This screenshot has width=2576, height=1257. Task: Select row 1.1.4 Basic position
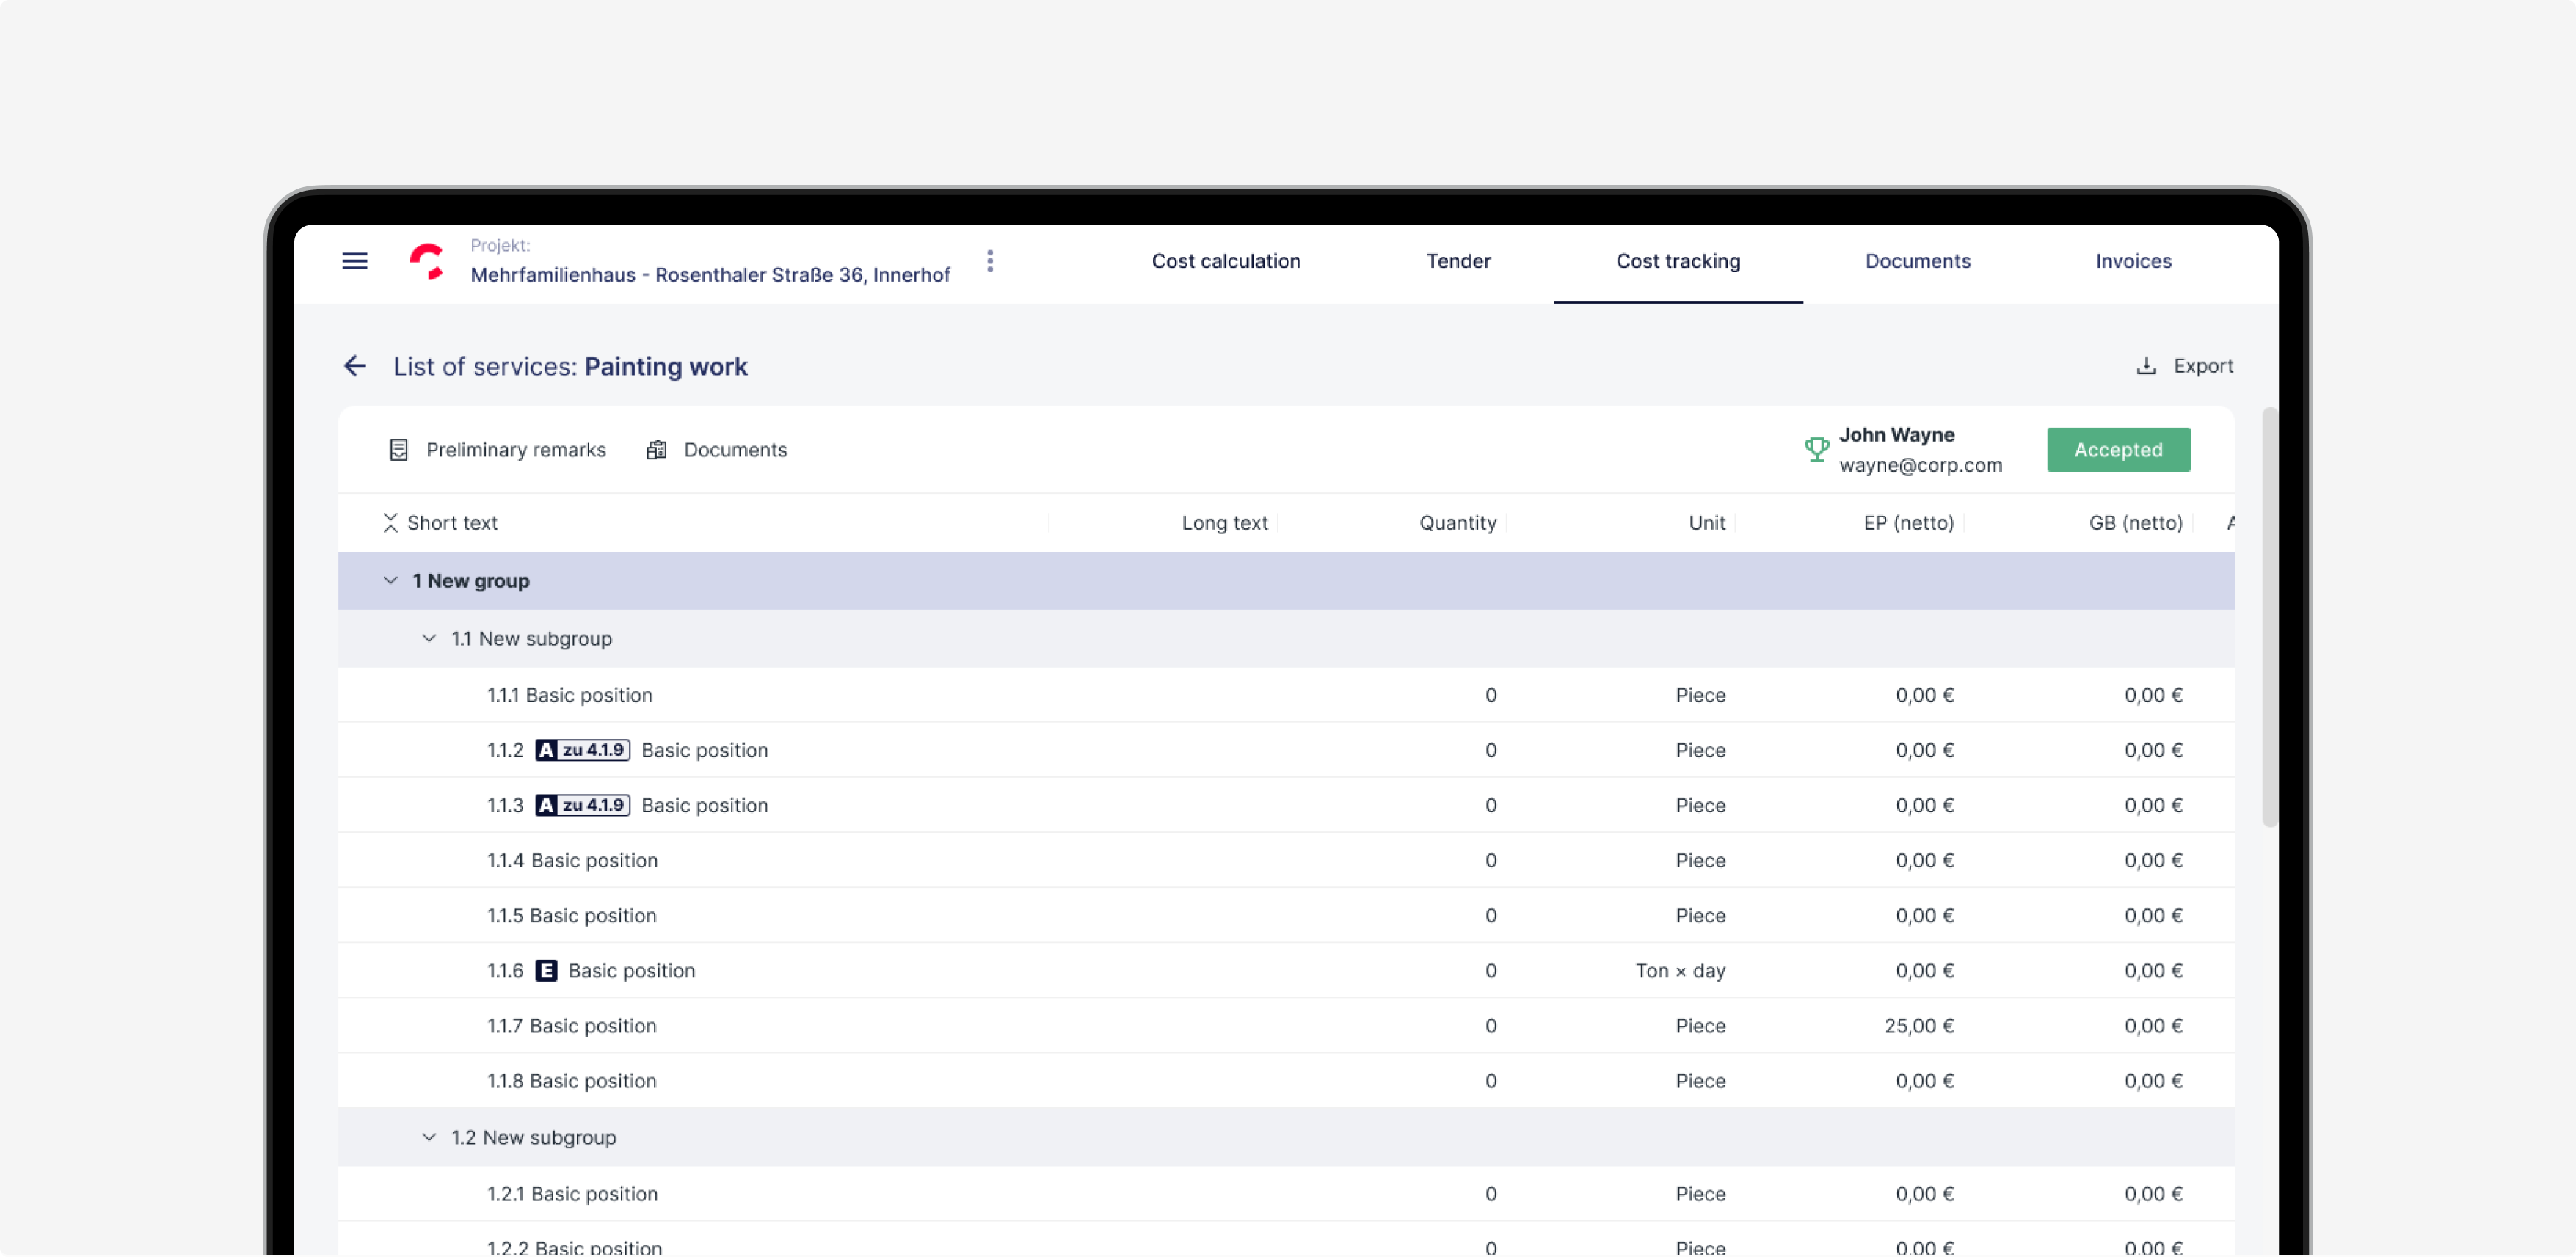(x=1286, y=860)
